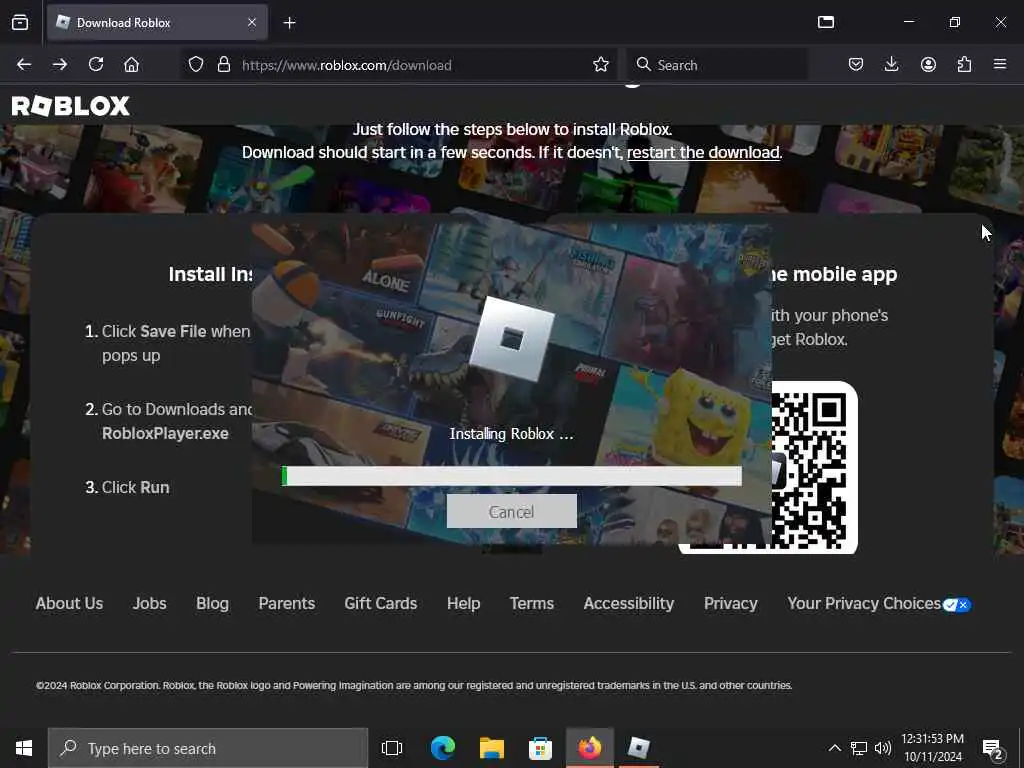Open the Gift Cards link

coord(381,603)
